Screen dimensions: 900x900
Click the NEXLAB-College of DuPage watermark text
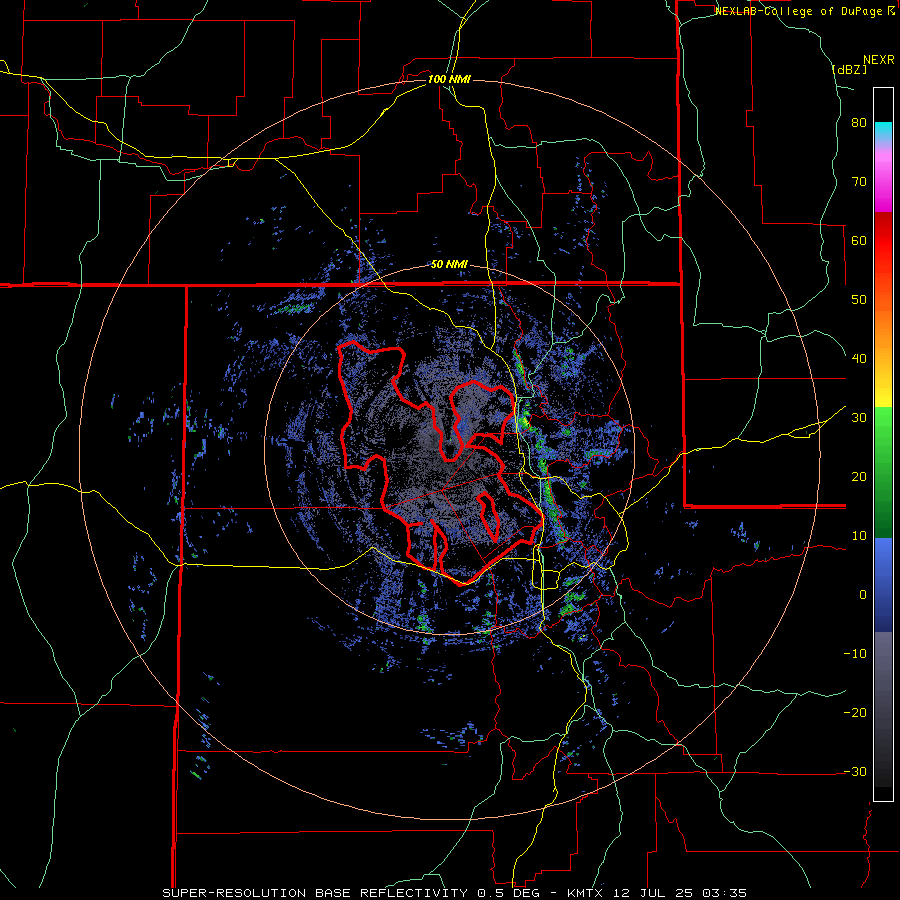pyautogui.click(x=800, y=11)
